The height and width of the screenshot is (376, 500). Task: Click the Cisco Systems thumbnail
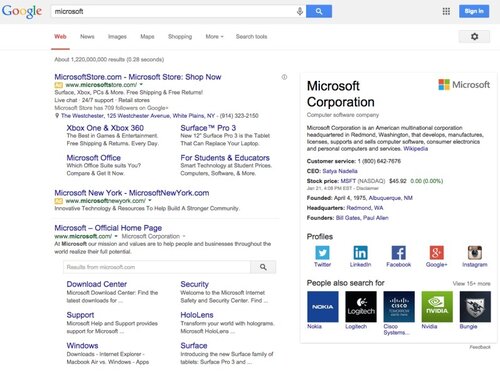(399, 307)
